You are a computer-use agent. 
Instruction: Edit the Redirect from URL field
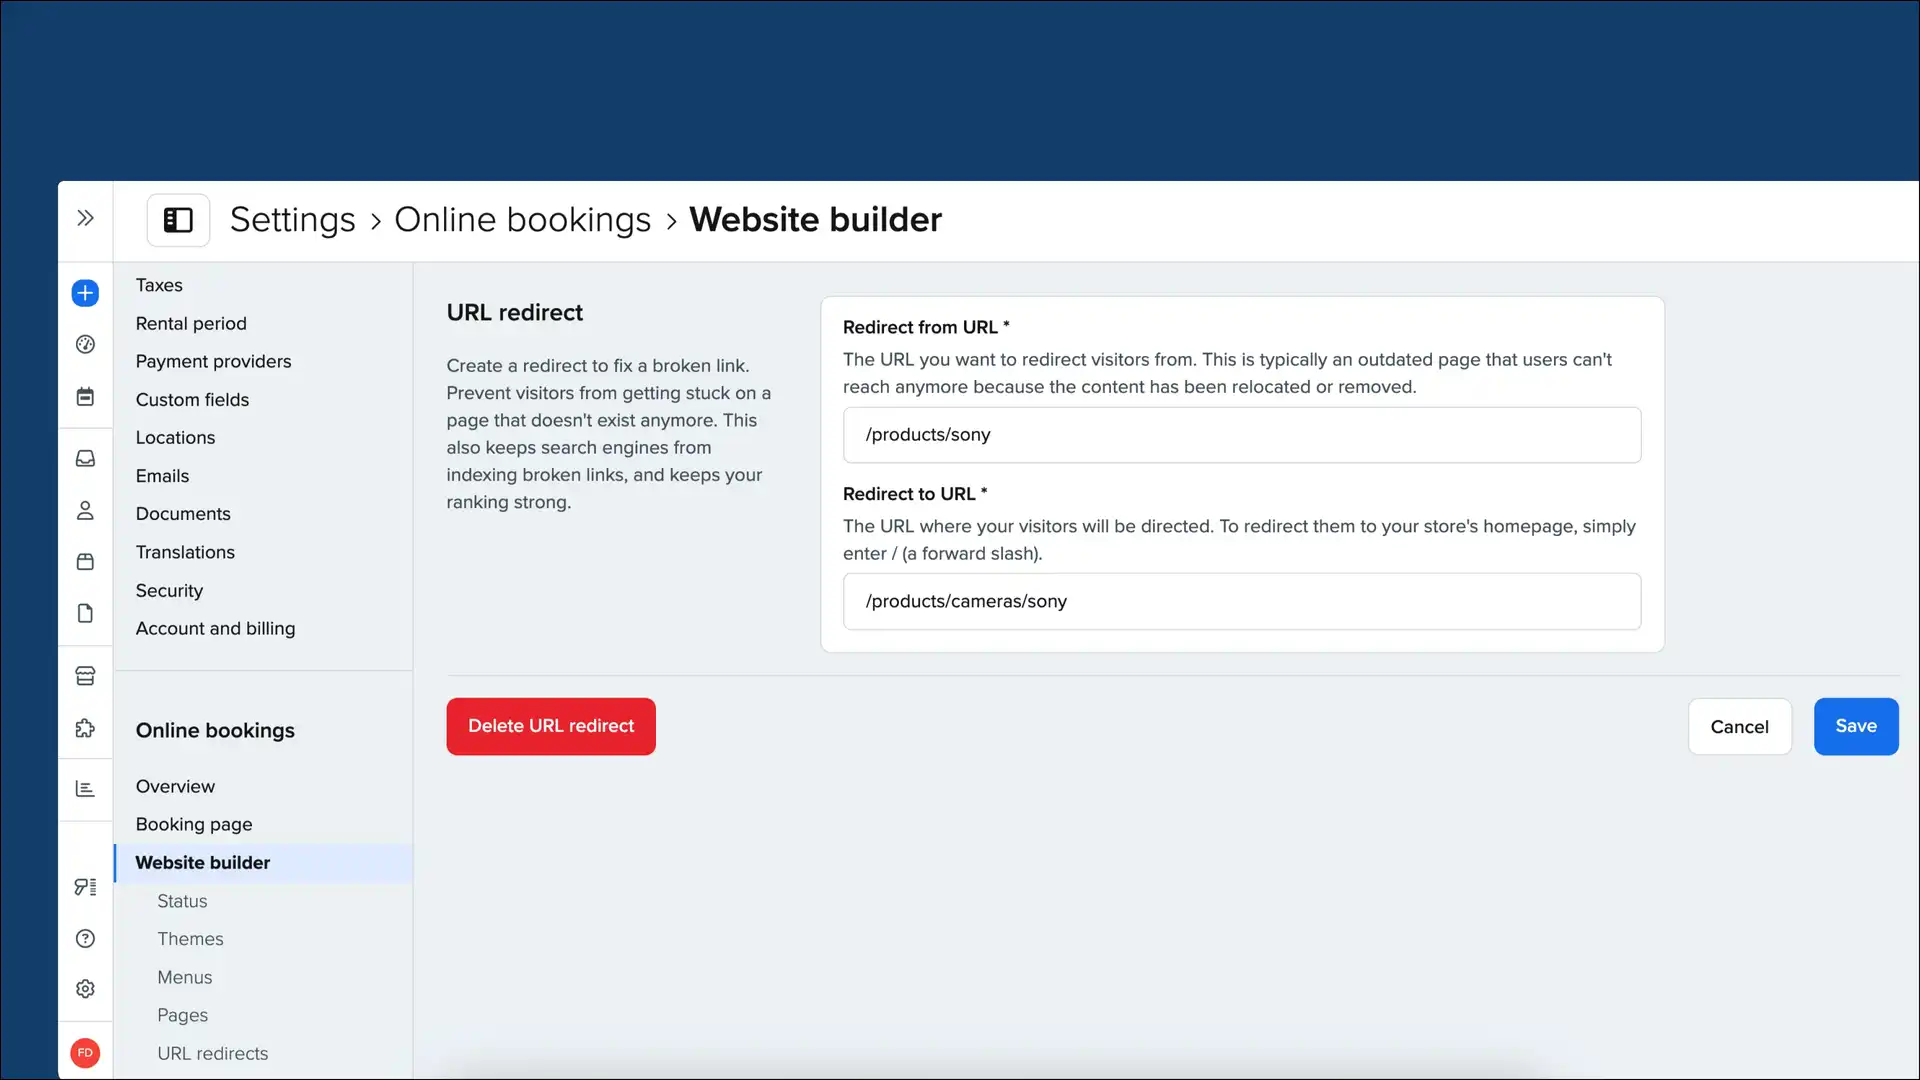(x=1240, y=435)
